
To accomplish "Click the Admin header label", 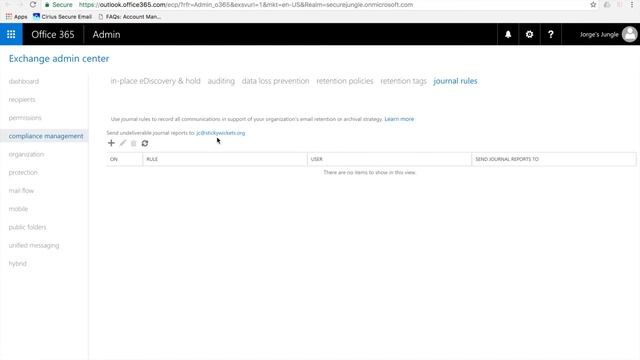I will point(106,35).
